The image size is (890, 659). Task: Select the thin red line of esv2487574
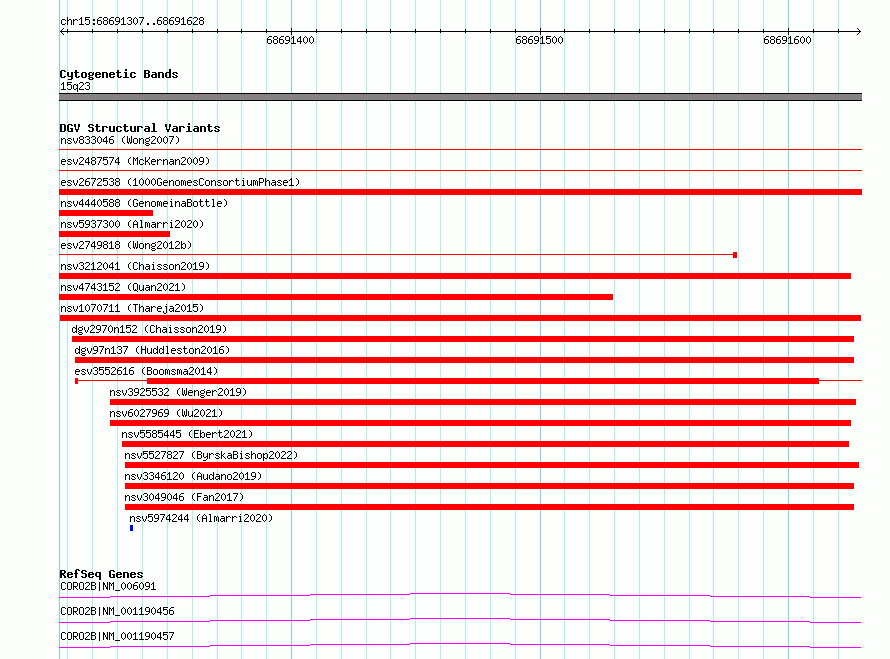click(460, 170)
